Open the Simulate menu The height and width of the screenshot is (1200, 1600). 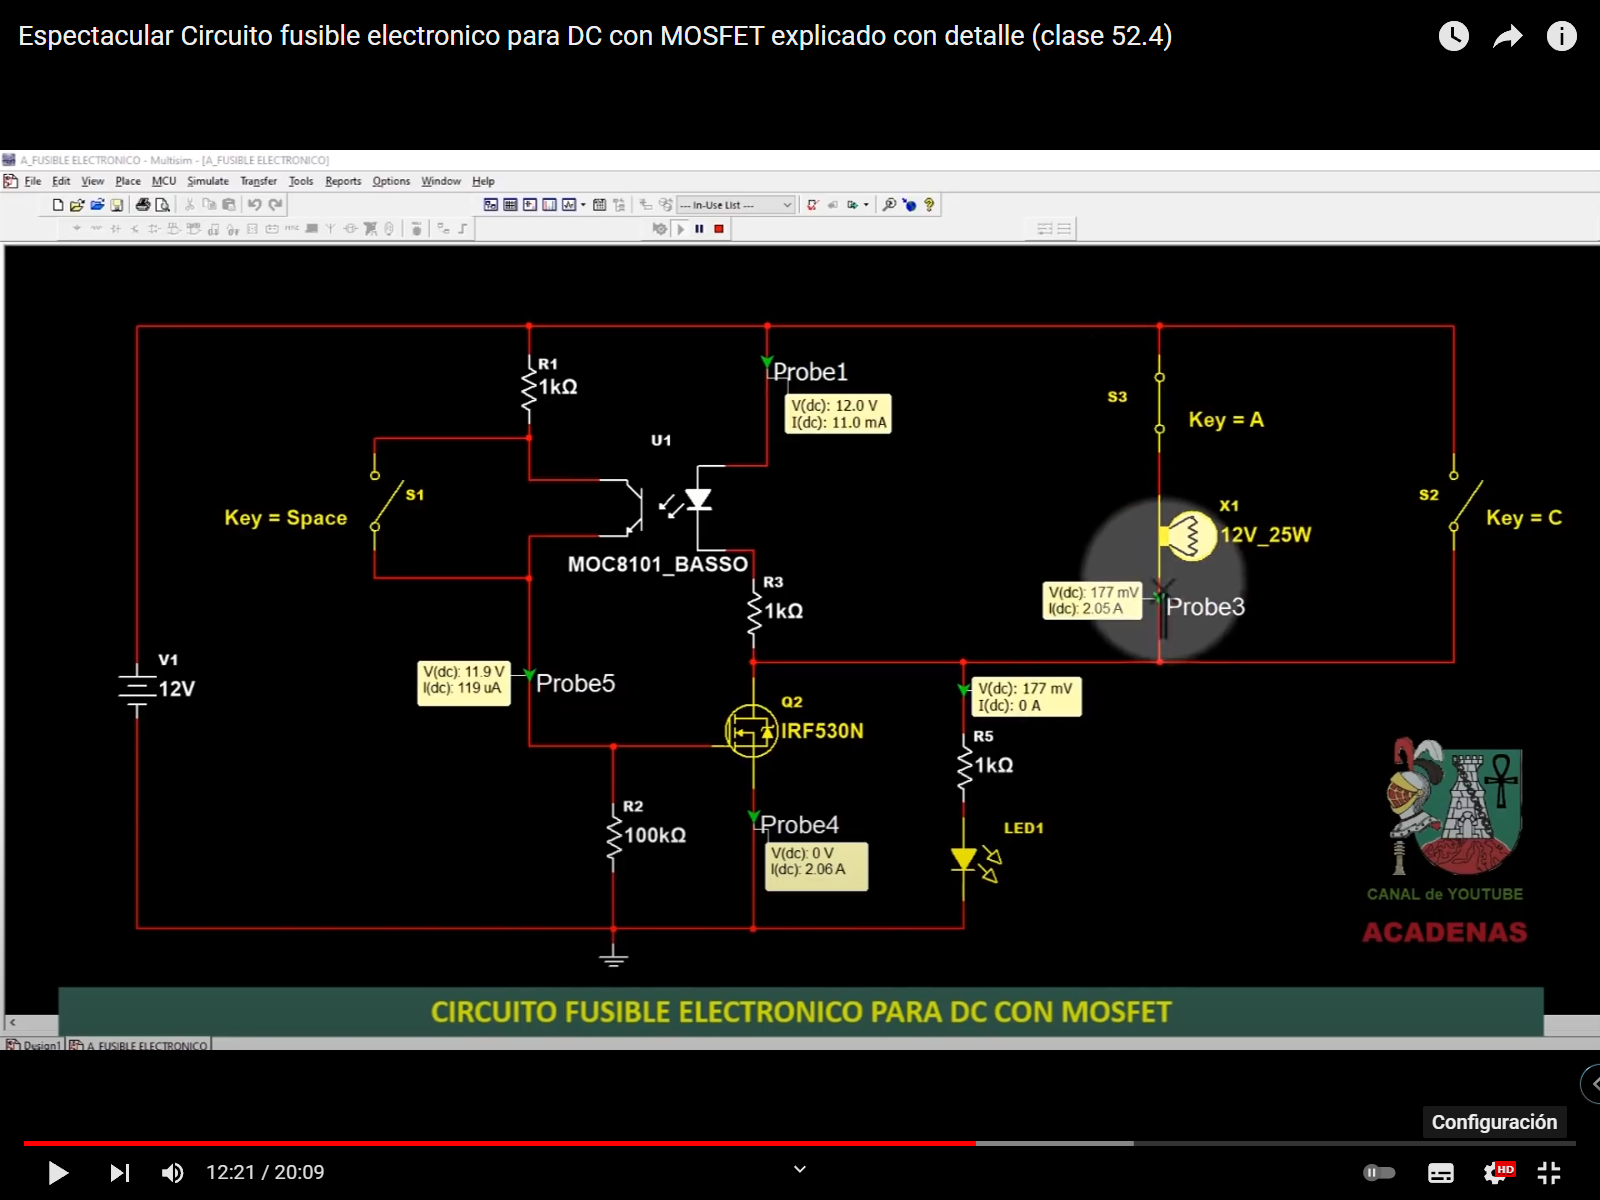(207, 181)
